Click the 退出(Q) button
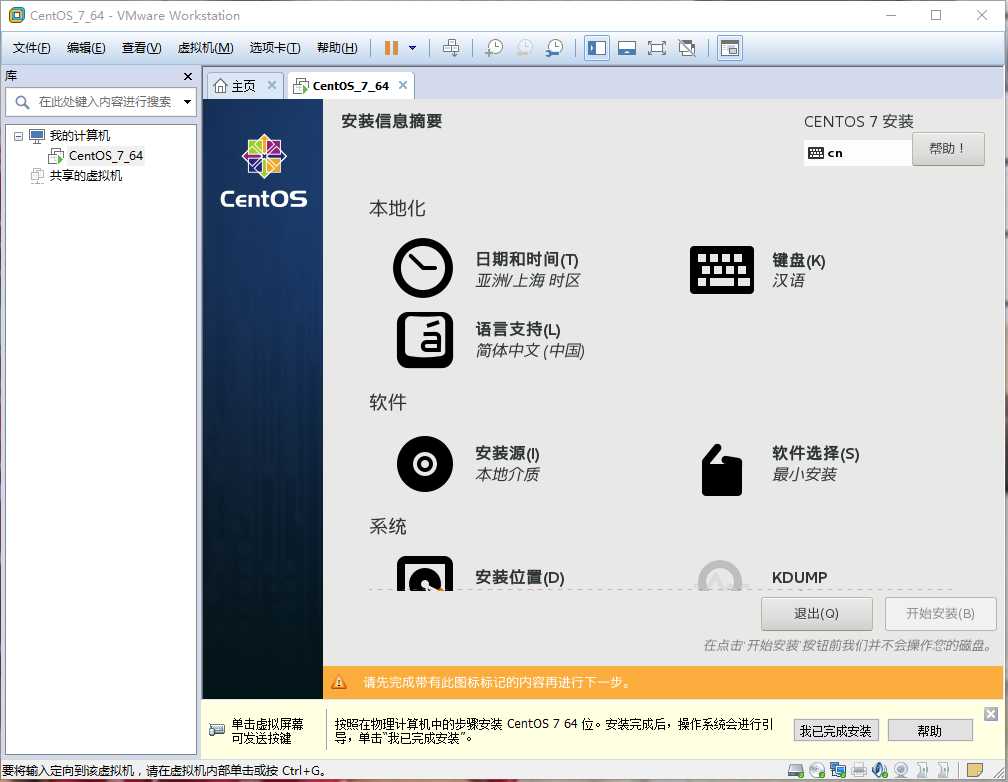This screenshot has width=1008, height=782. pyautogui.click(x=816, y=614)
